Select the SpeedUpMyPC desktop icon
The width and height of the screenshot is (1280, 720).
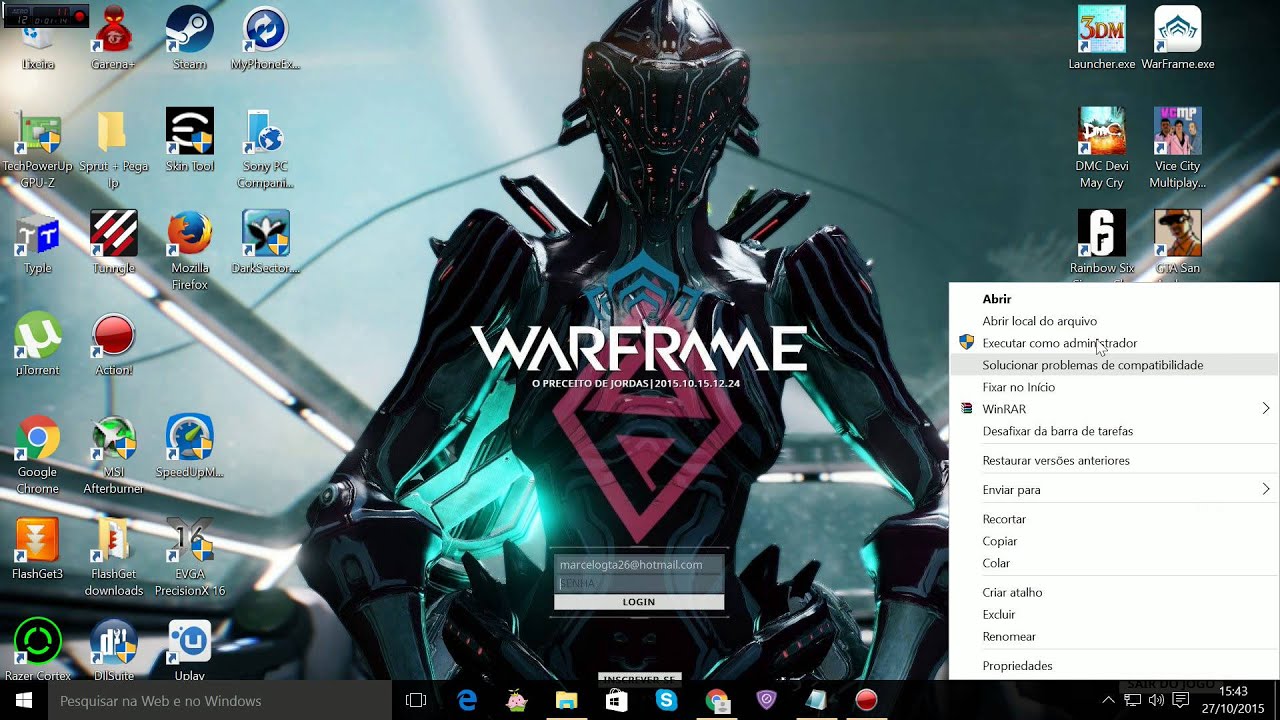tap(189, 446)
